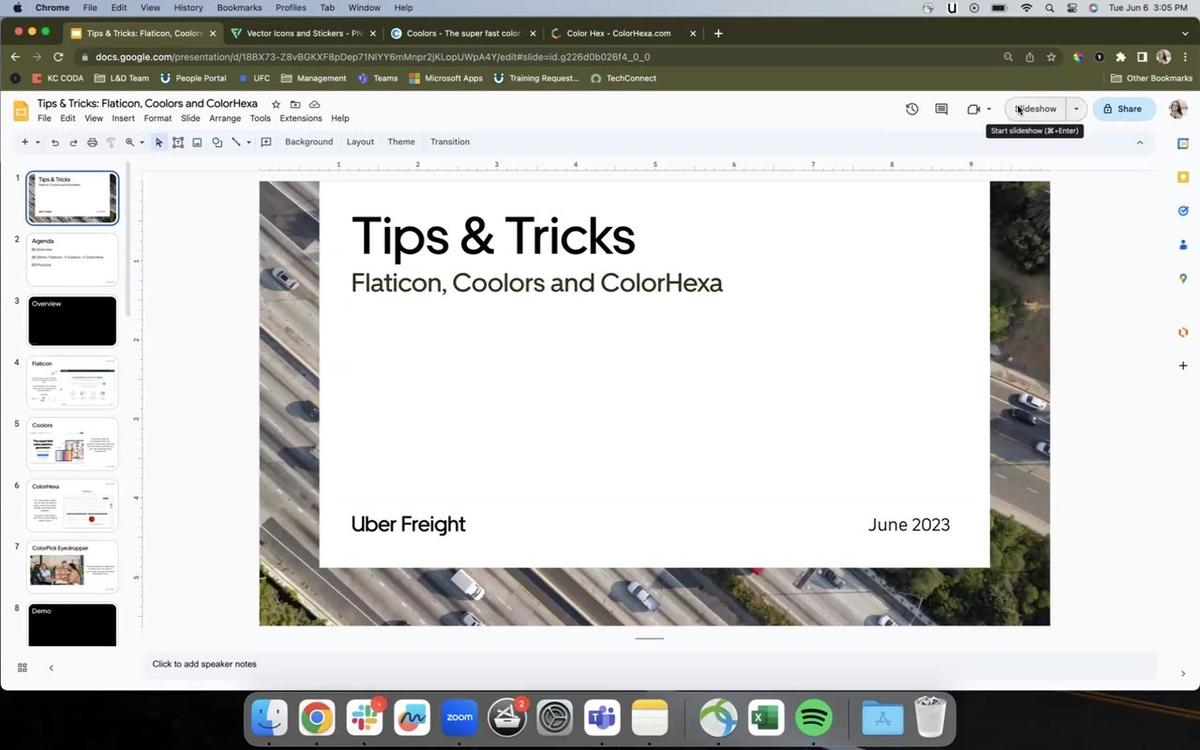
Task: Click the Insert image icon
Action: coord(197,142)
